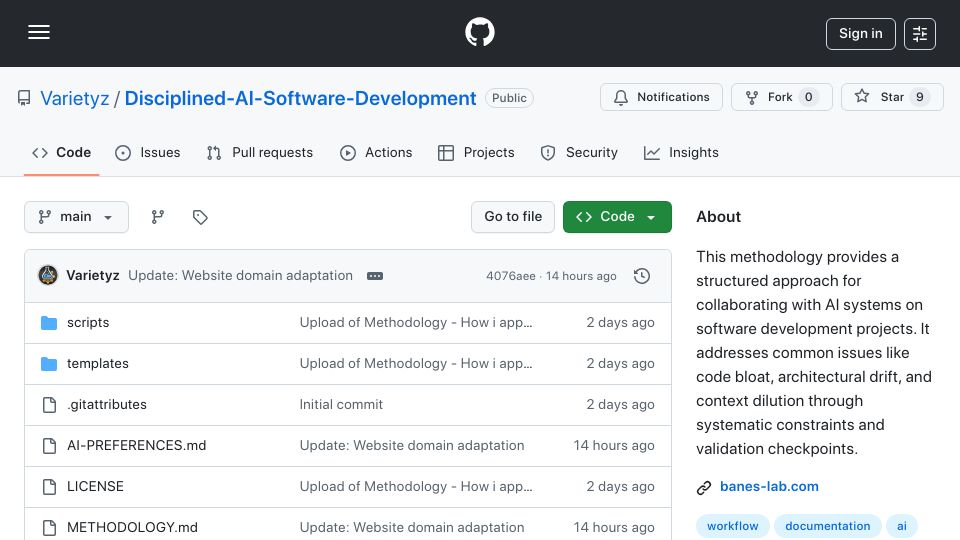This screenshot has height=540, width=960.
Task: Click the fork count 0
Action: point(808,97)
